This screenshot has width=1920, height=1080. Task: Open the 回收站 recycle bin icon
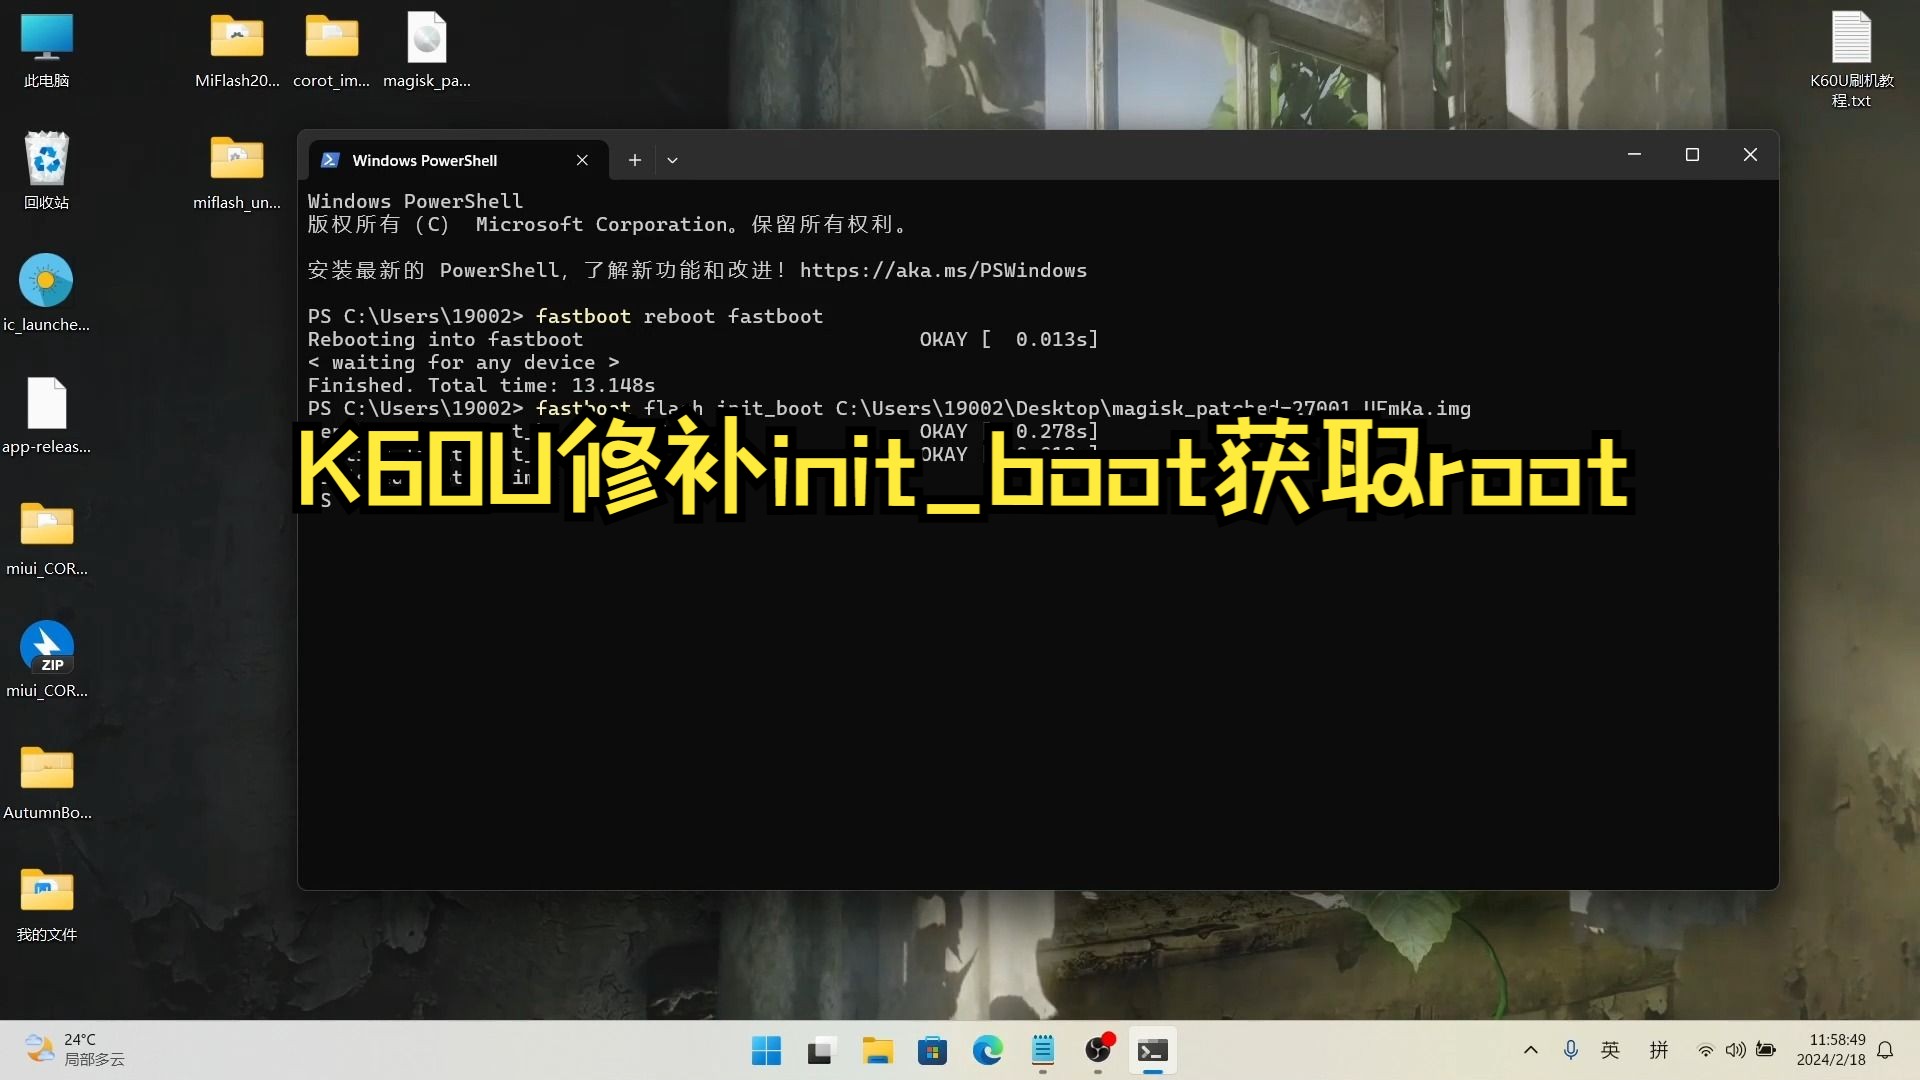point(46,170)
